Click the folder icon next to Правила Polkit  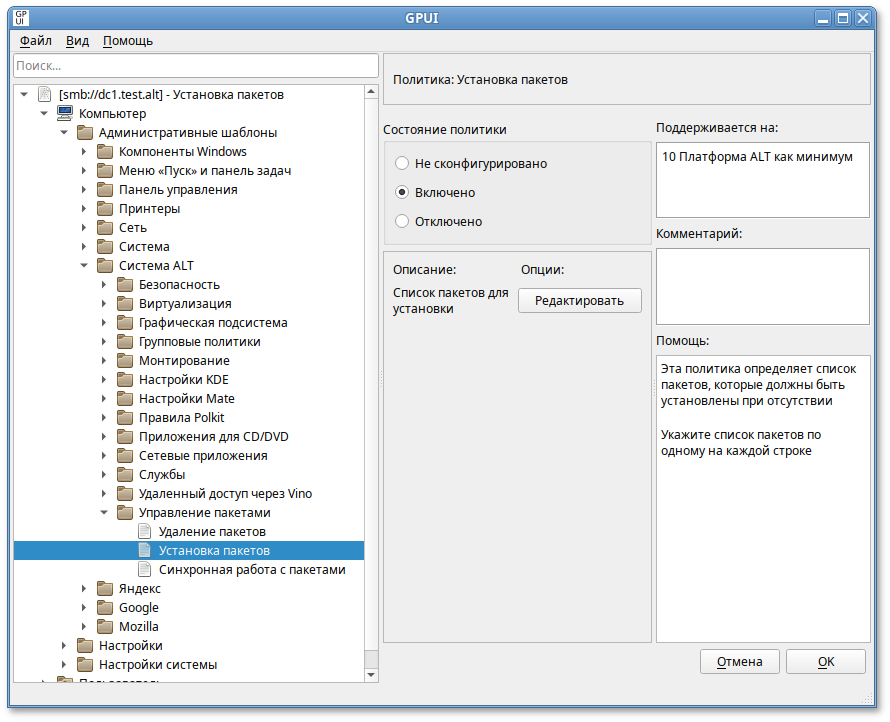pos(125,418)
